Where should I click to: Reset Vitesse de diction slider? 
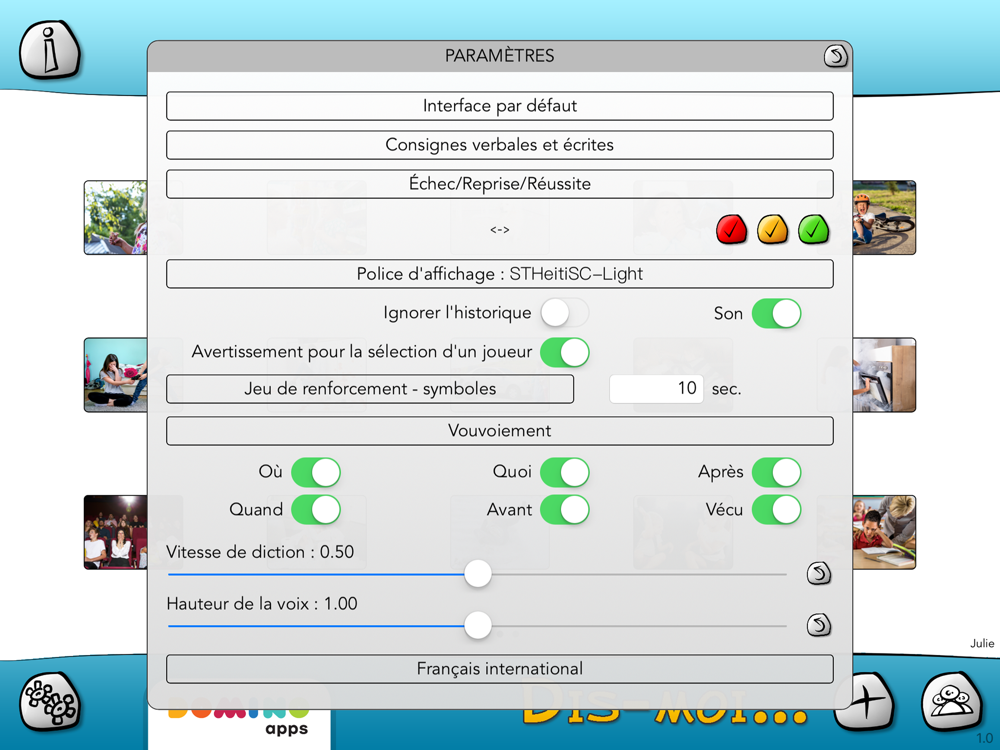click(x=819, y=573)
